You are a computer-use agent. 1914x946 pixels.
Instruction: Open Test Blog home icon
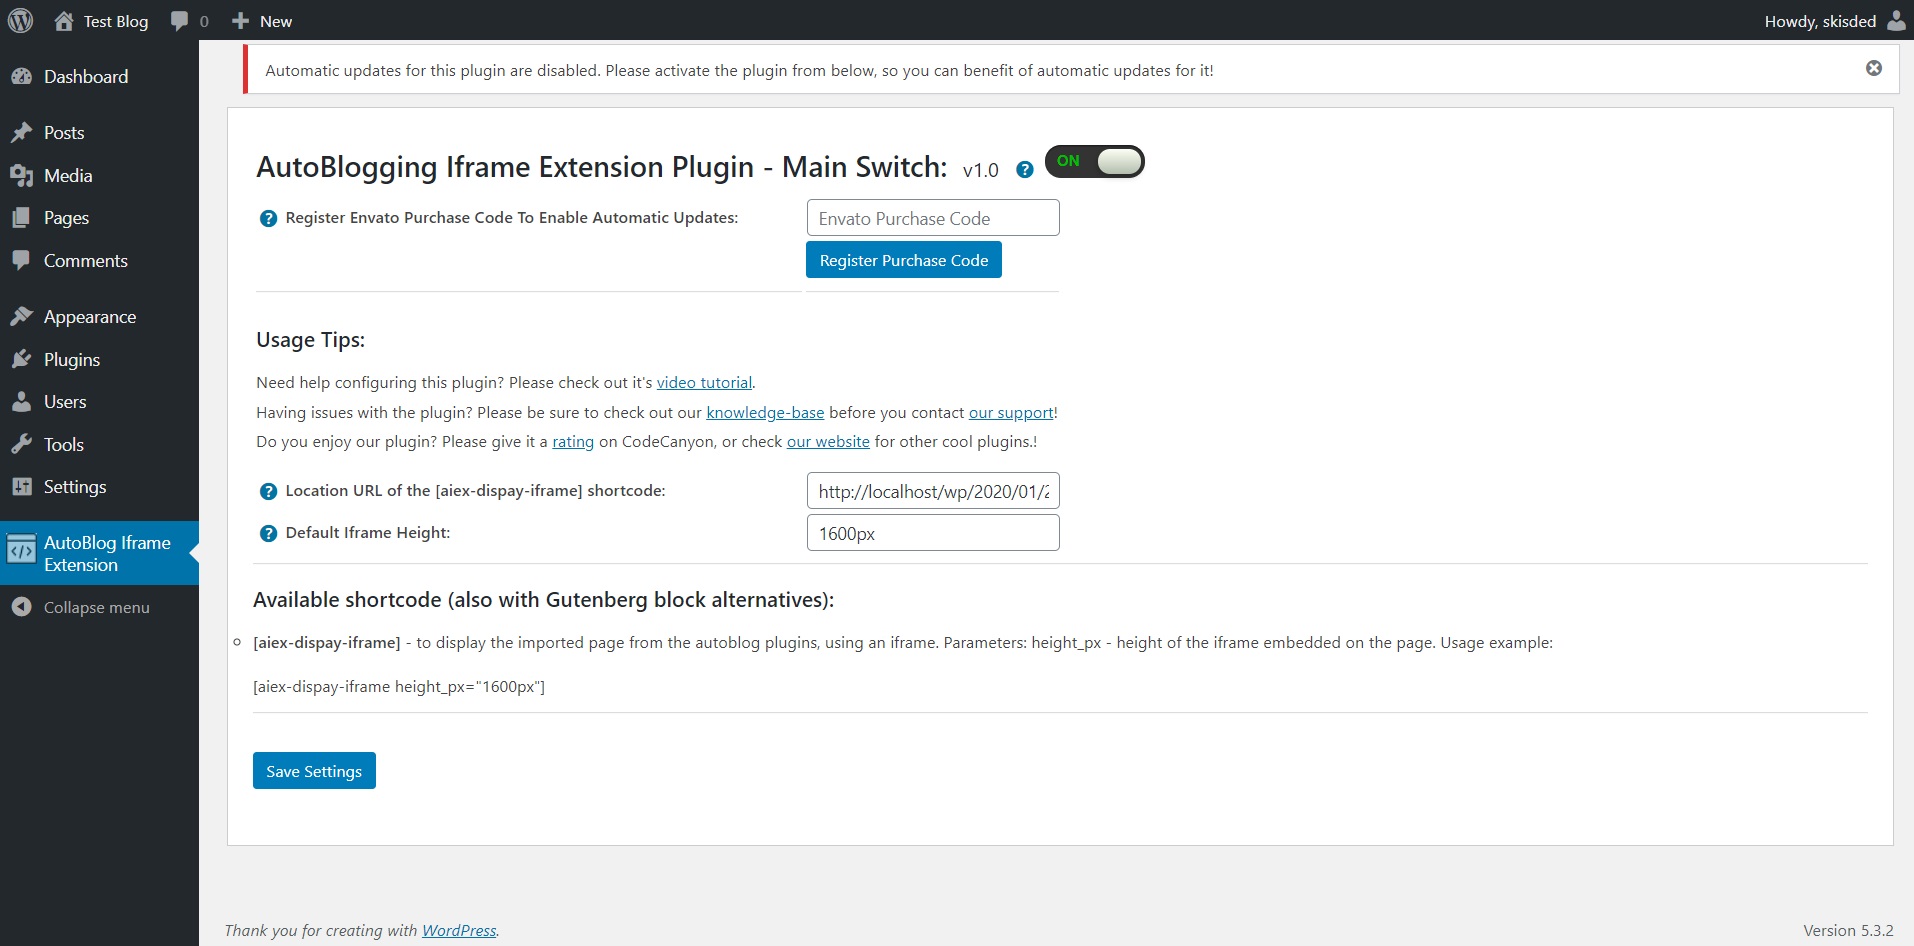click(x=64, y=21)
